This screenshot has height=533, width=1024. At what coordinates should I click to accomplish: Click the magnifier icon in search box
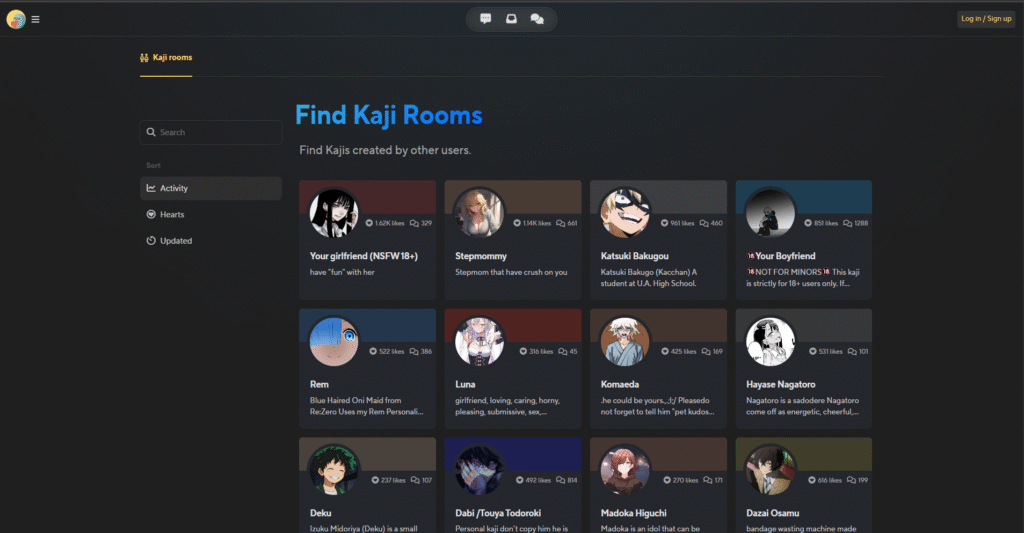coord(151,132)
